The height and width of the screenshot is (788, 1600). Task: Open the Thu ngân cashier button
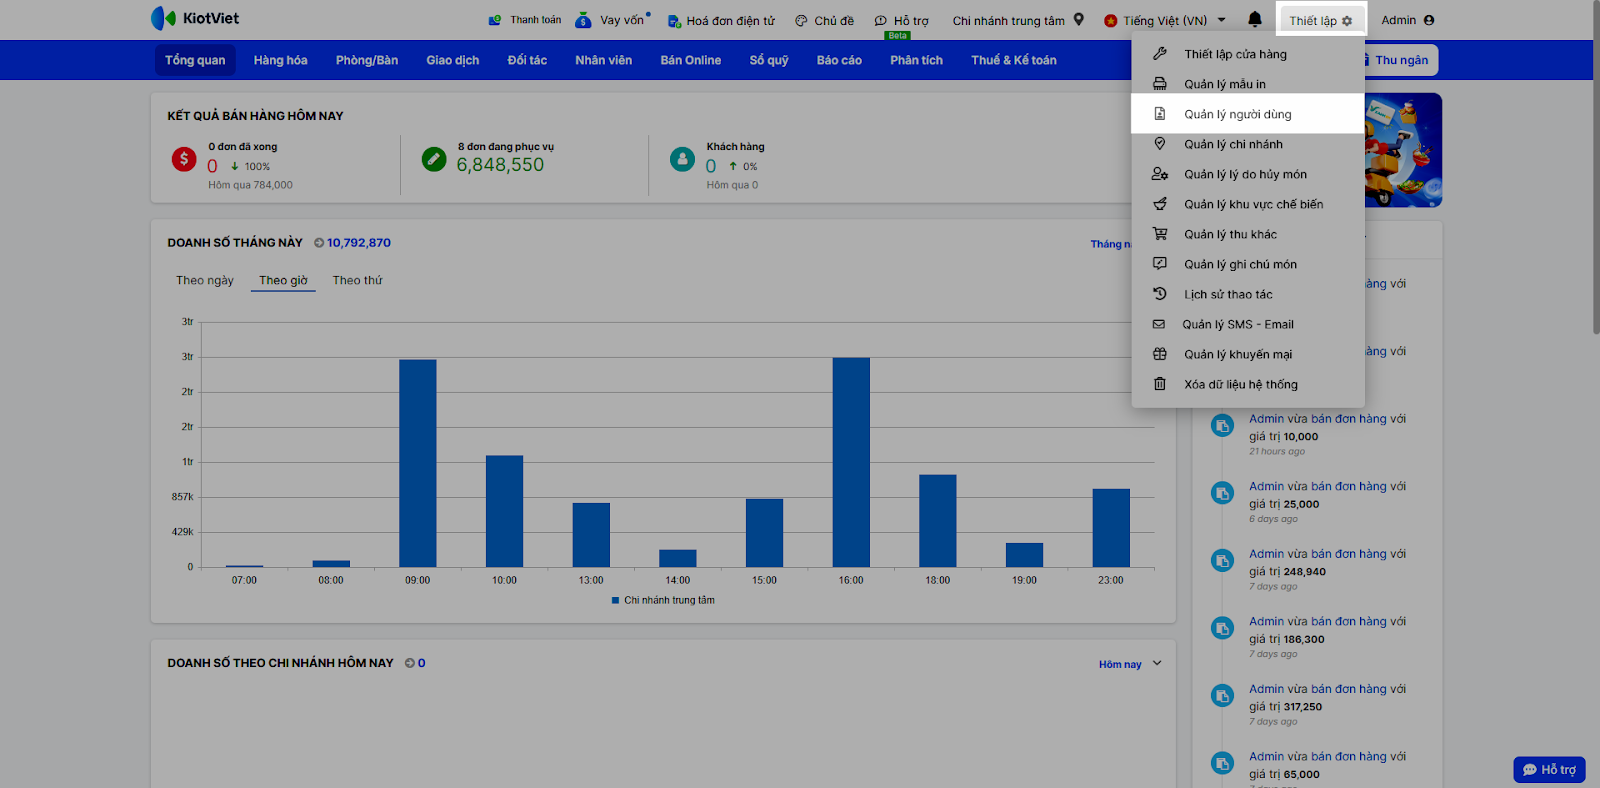click(1400, 60)
